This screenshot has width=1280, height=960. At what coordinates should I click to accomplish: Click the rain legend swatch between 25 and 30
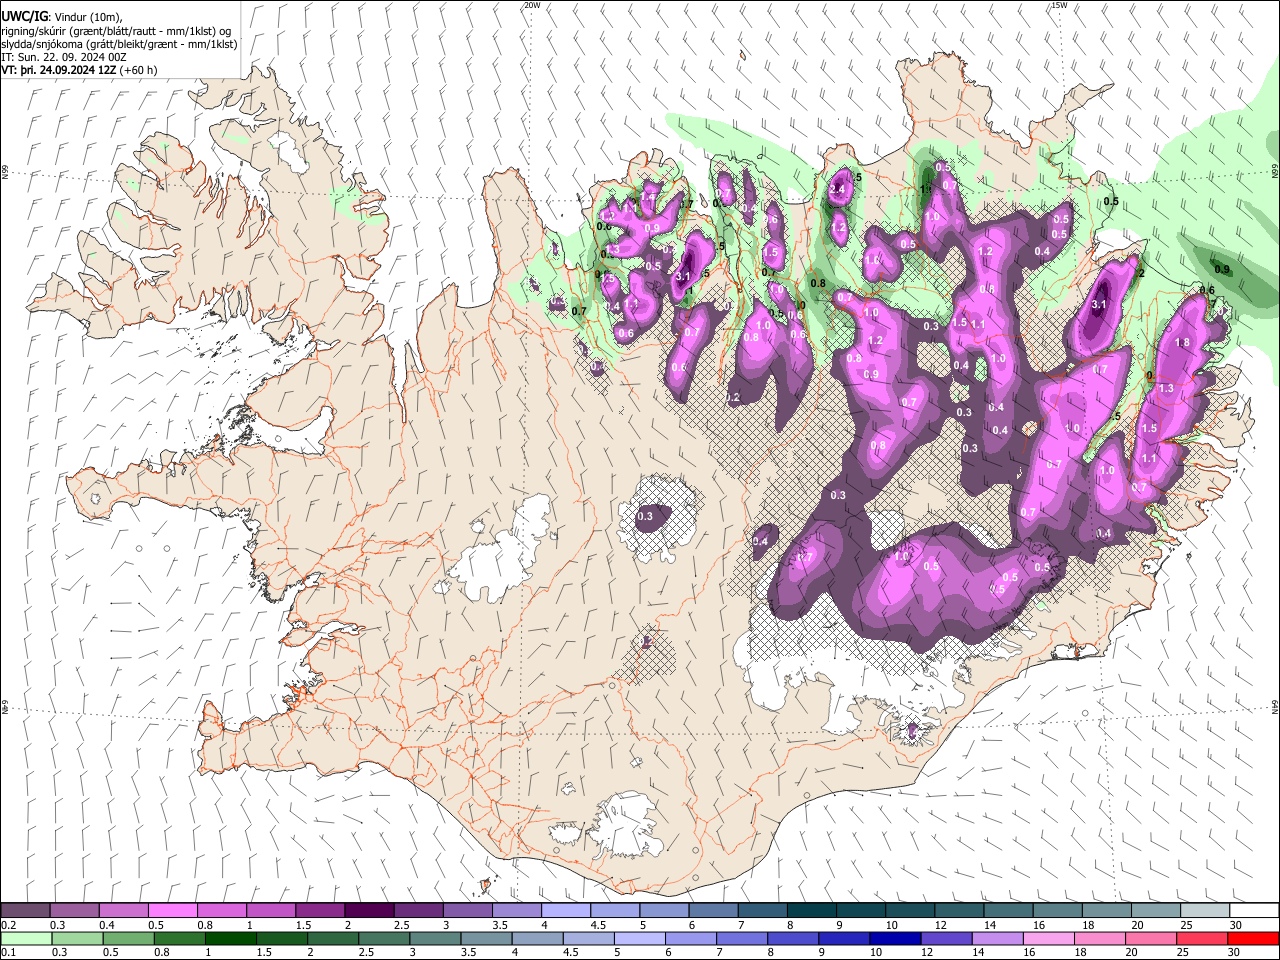pyautogui.click(x=1202, y=939)
